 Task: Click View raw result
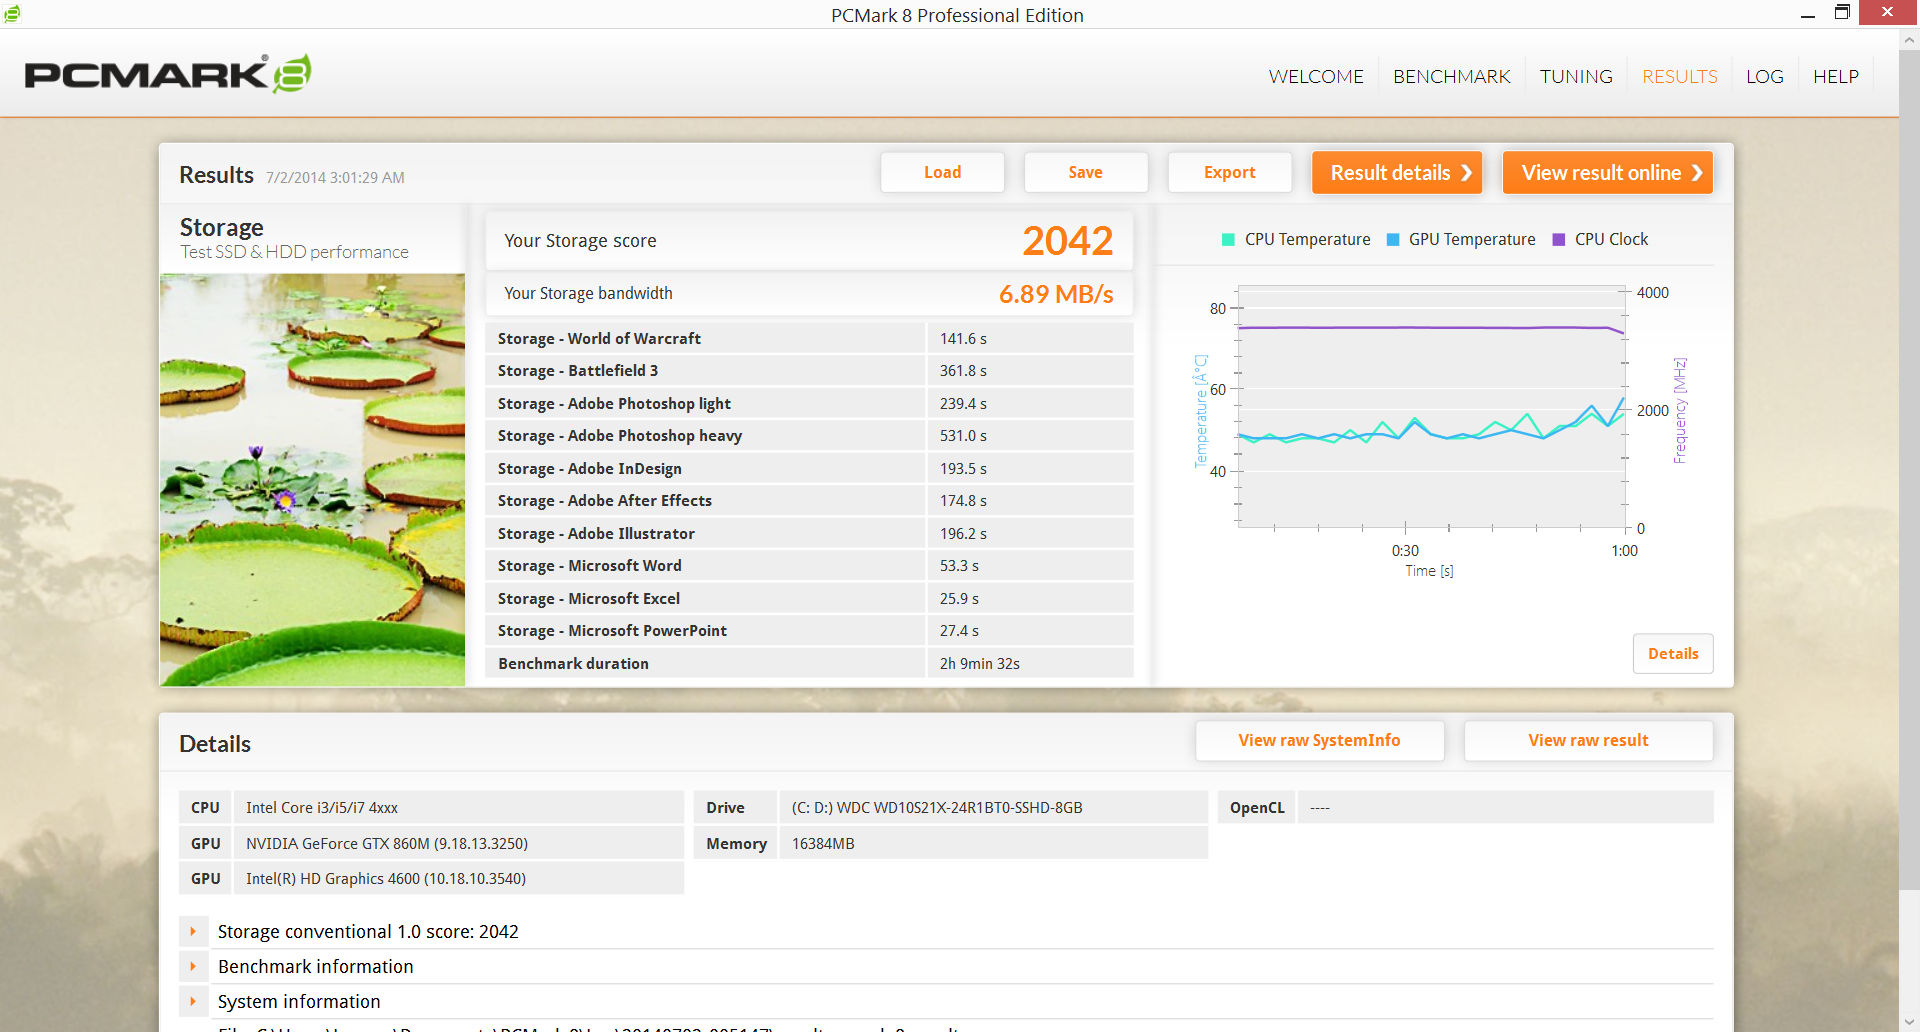coord(1588,740)
